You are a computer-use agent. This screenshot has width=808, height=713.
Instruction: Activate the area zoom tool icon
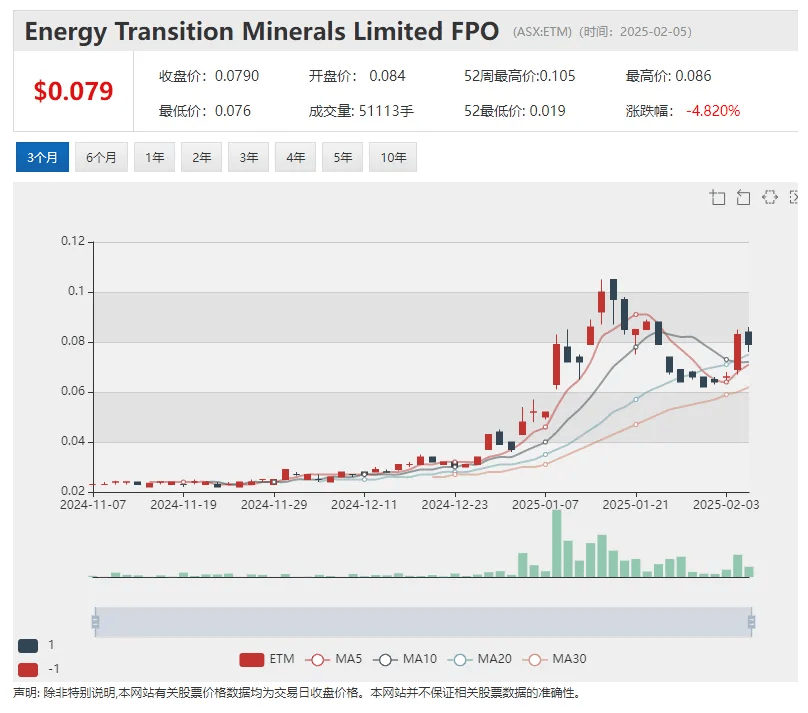point(717,197)
